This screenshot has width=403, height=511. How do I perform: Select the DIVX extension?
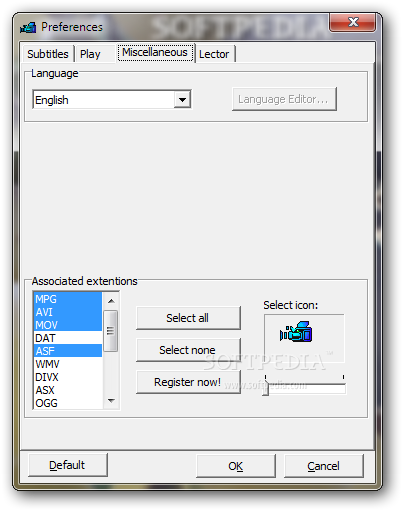(x=68, y=377)
